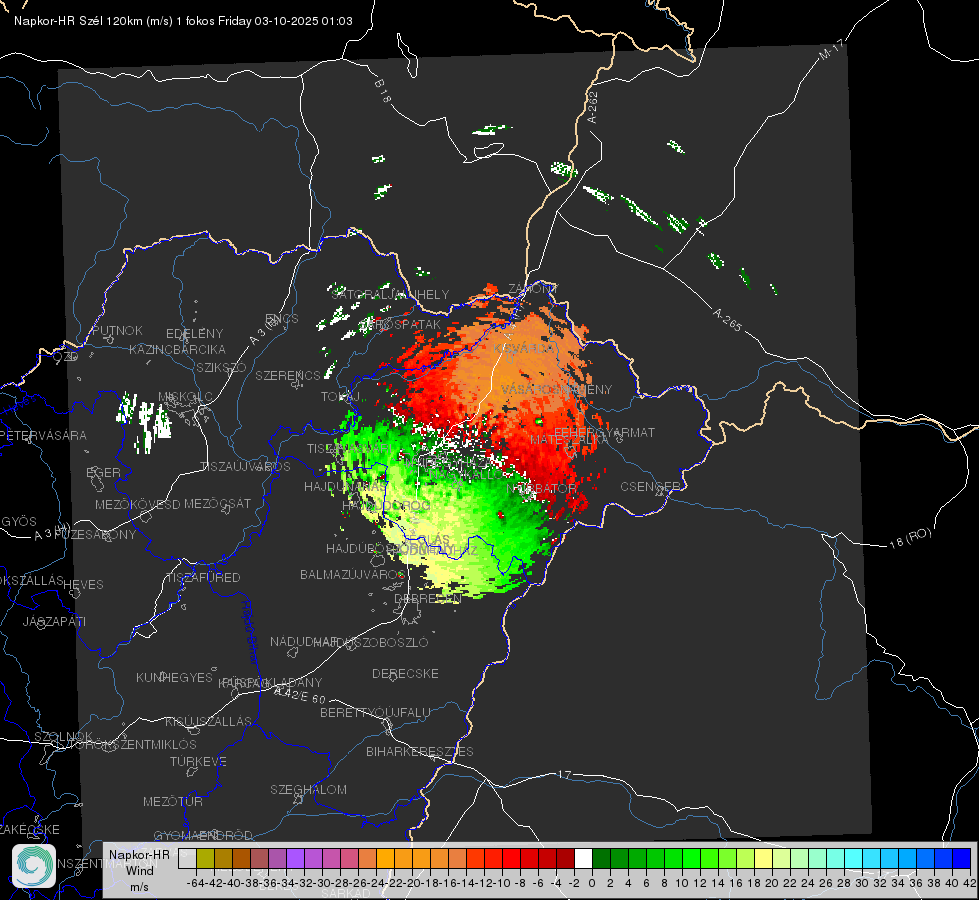979x900 pixels.
Task: Click the MEZŐCSÁT label
Action: tap(217, 503)
